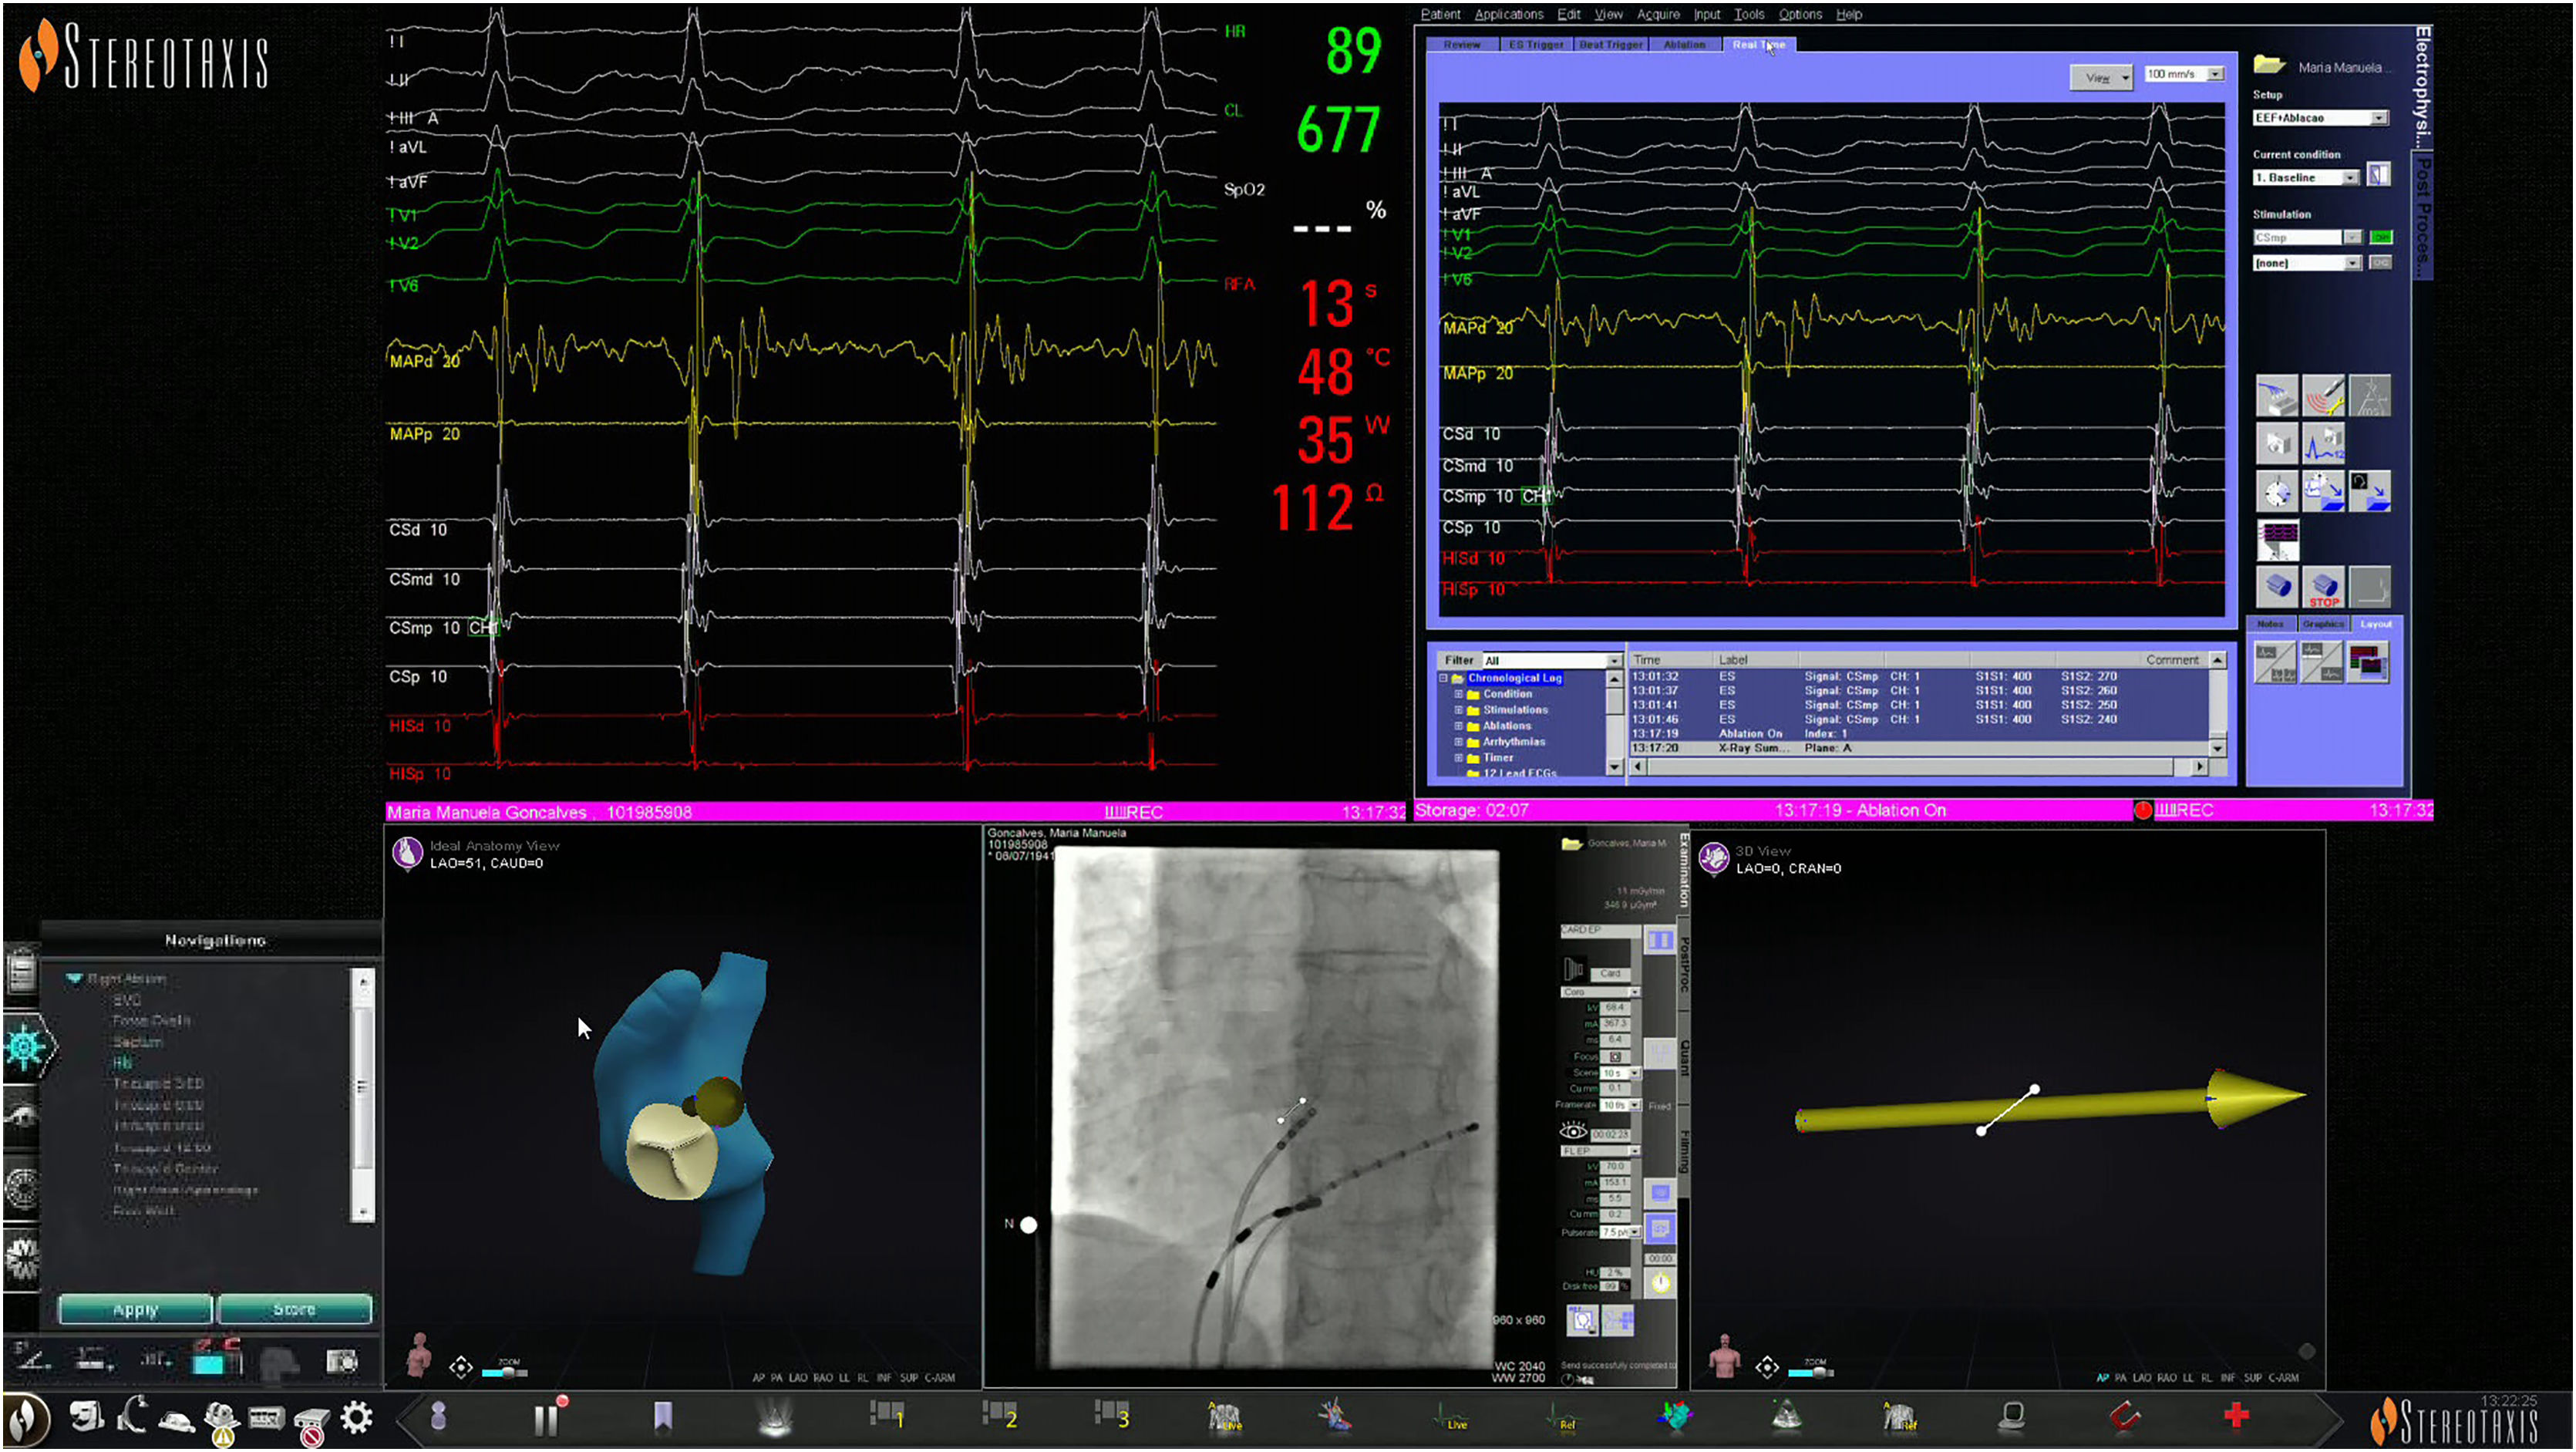Click the Apply button
This screenshot has width=2576, height=1452.
[135, 1310]
